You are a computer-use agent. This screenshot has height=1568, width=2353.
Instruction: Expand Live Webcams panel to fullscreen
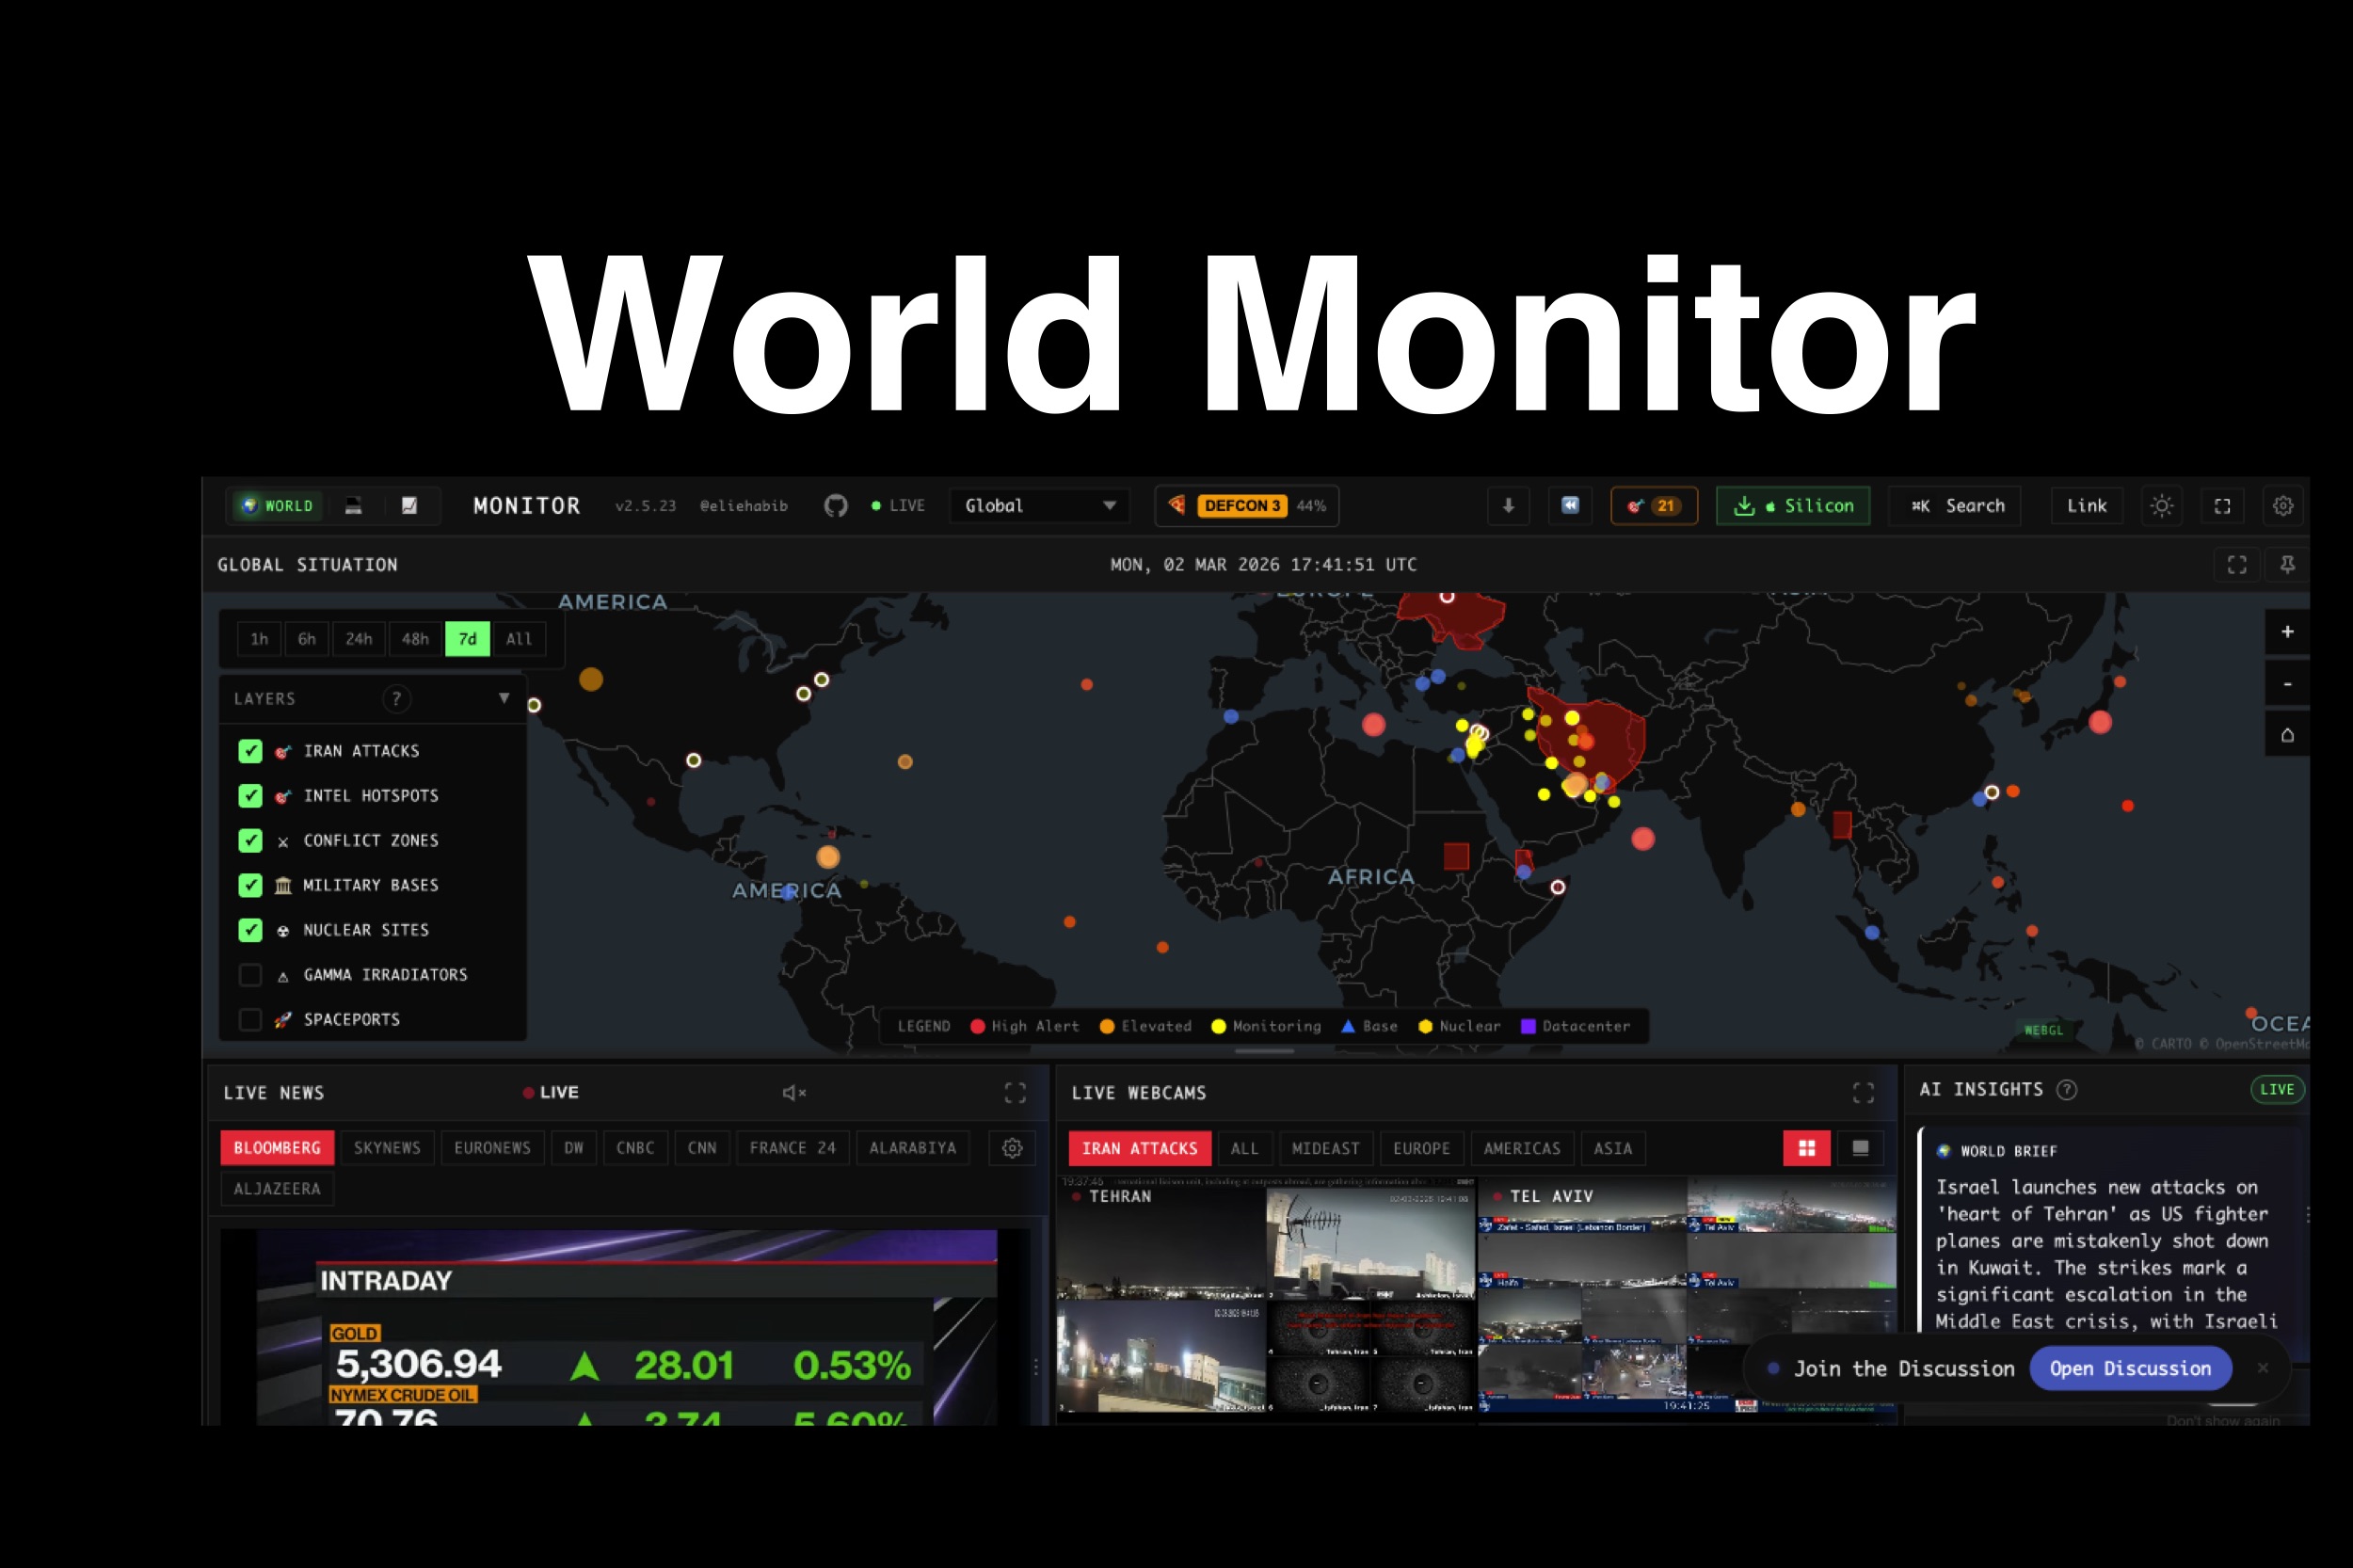click(1862, 1093)
